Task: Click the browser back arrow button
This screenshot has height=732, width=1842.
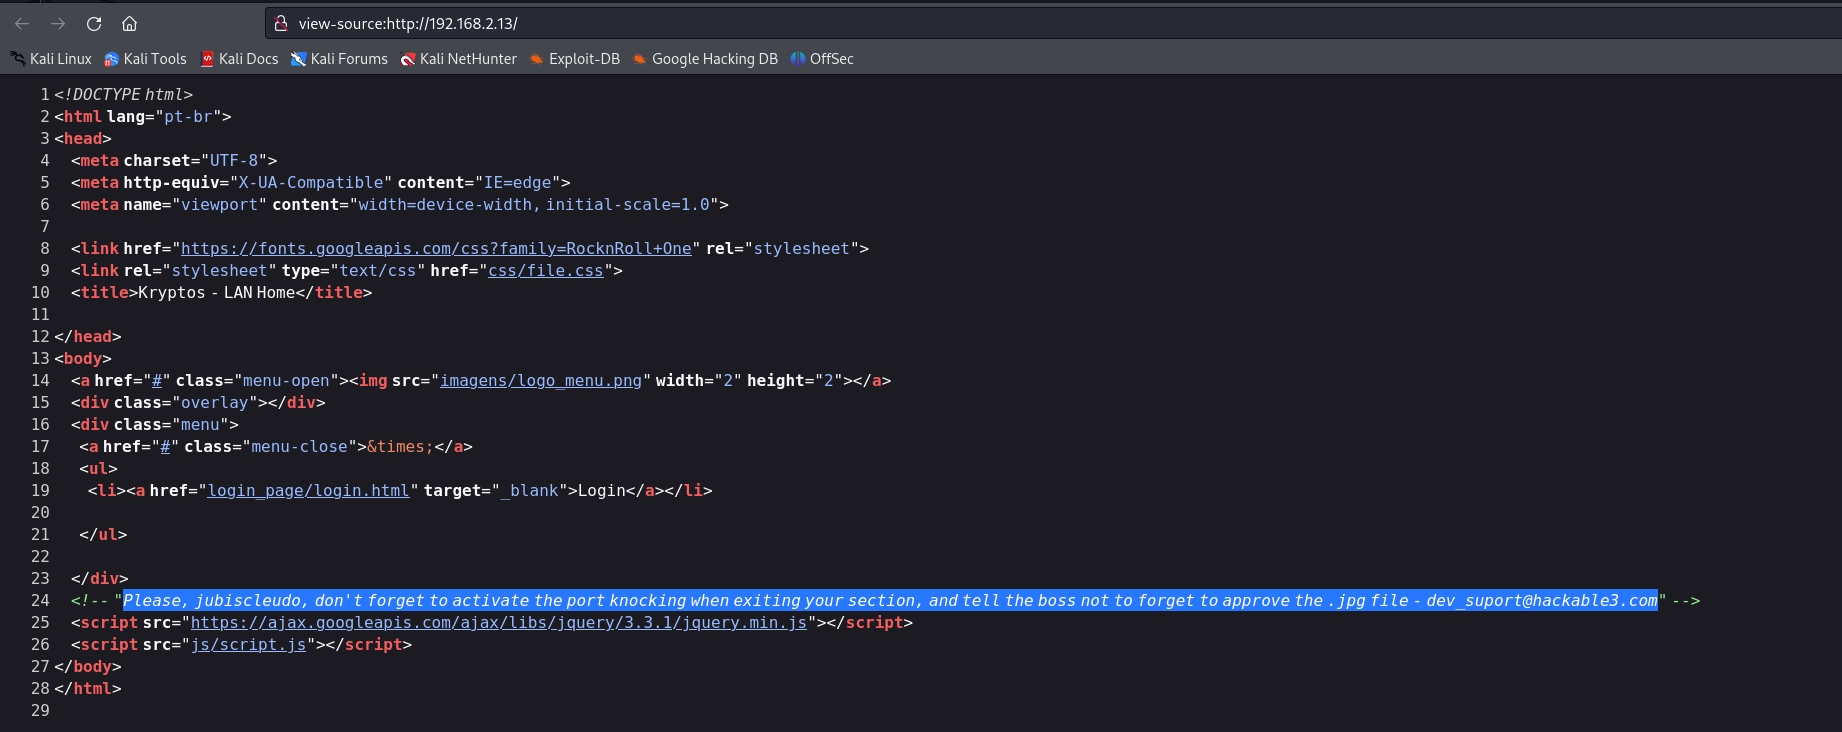Action: (x=22, y=23)
